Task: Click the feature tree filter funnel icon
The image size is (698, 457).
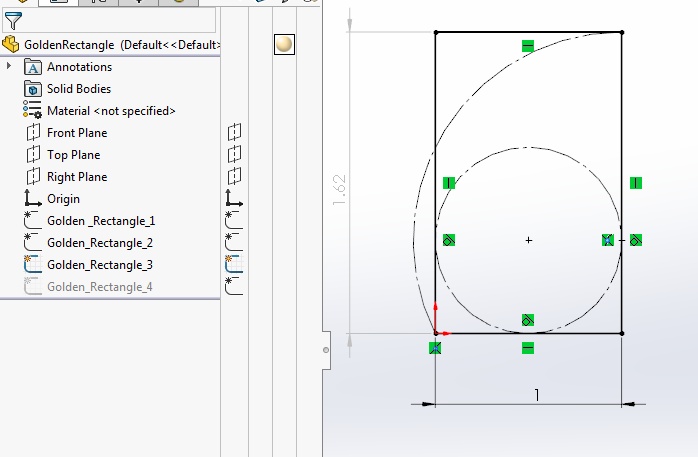Action: point(13,21)
